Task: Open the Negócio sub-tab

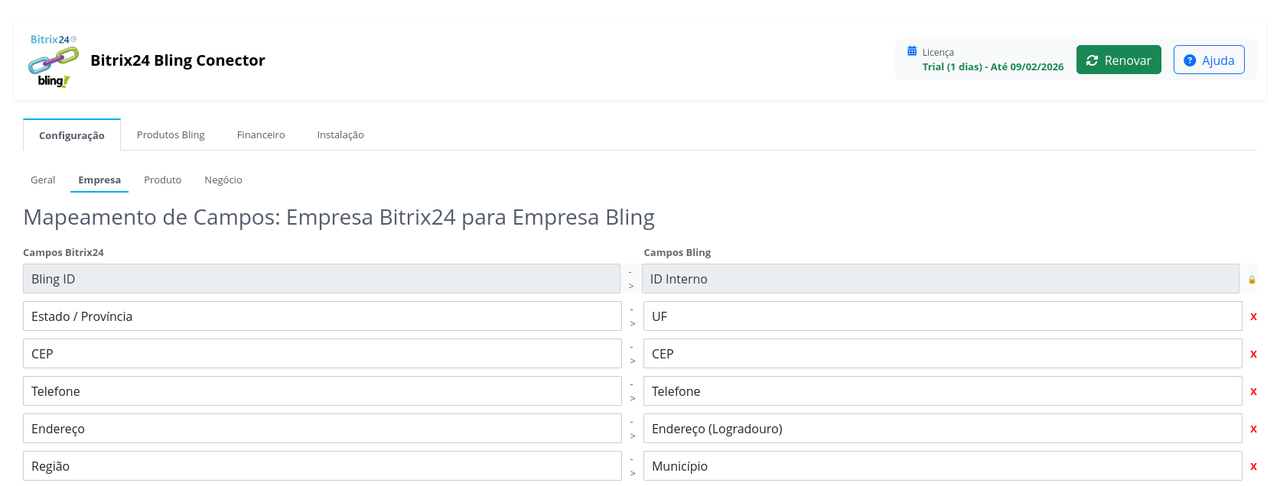Action: (223, 180)
